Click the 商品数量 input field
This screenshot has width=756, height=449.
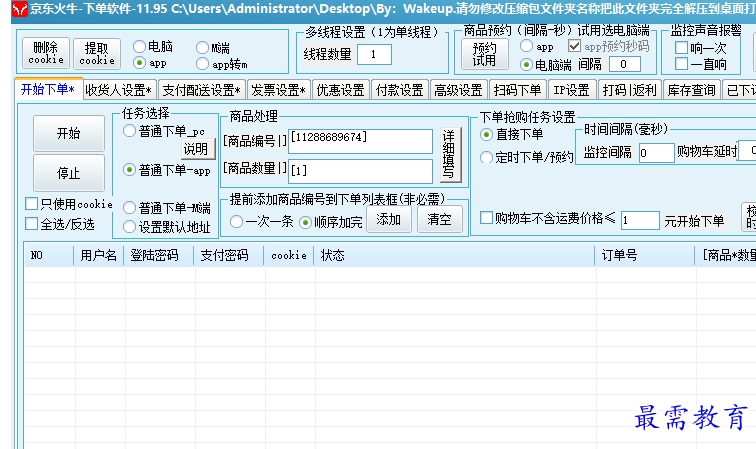click(x=360, y=171)
